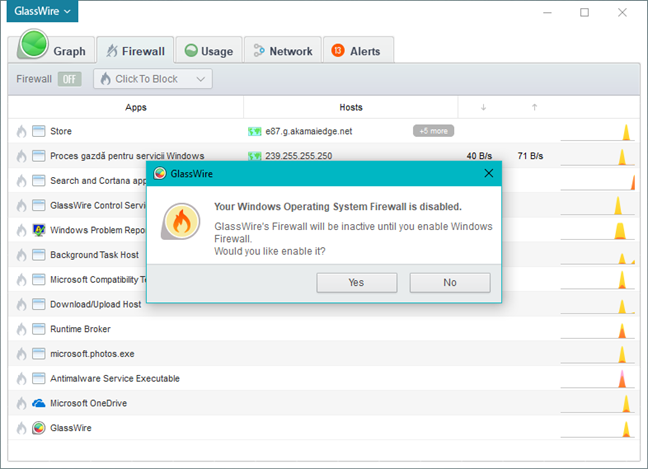Switch to the Graph tab
The width and height of the screenshot is (648, 469).
tap(52, 50)
